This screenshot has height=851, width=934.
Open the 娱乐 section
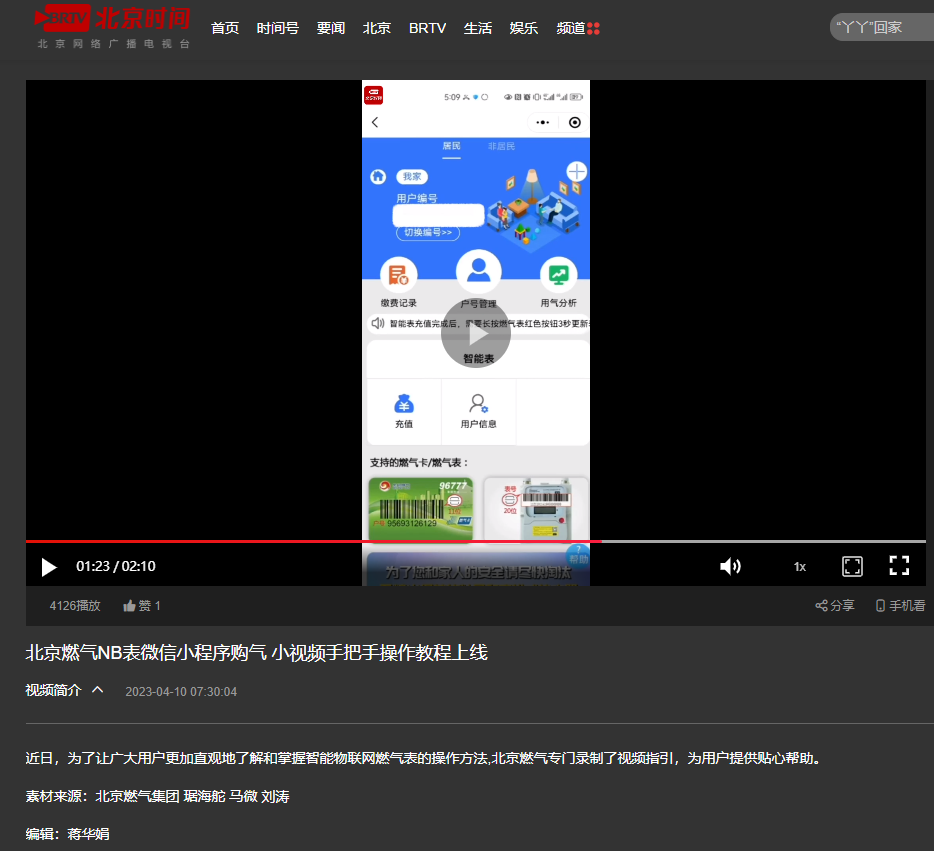[524, 28]
